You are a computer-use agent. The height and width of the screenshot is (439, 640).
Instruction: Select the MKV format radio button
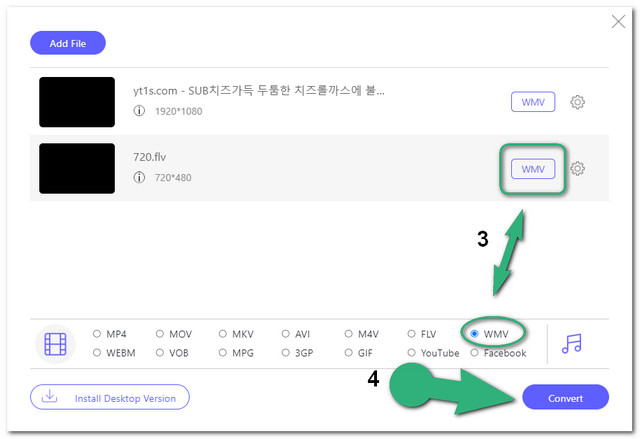[x=223, y=334]
